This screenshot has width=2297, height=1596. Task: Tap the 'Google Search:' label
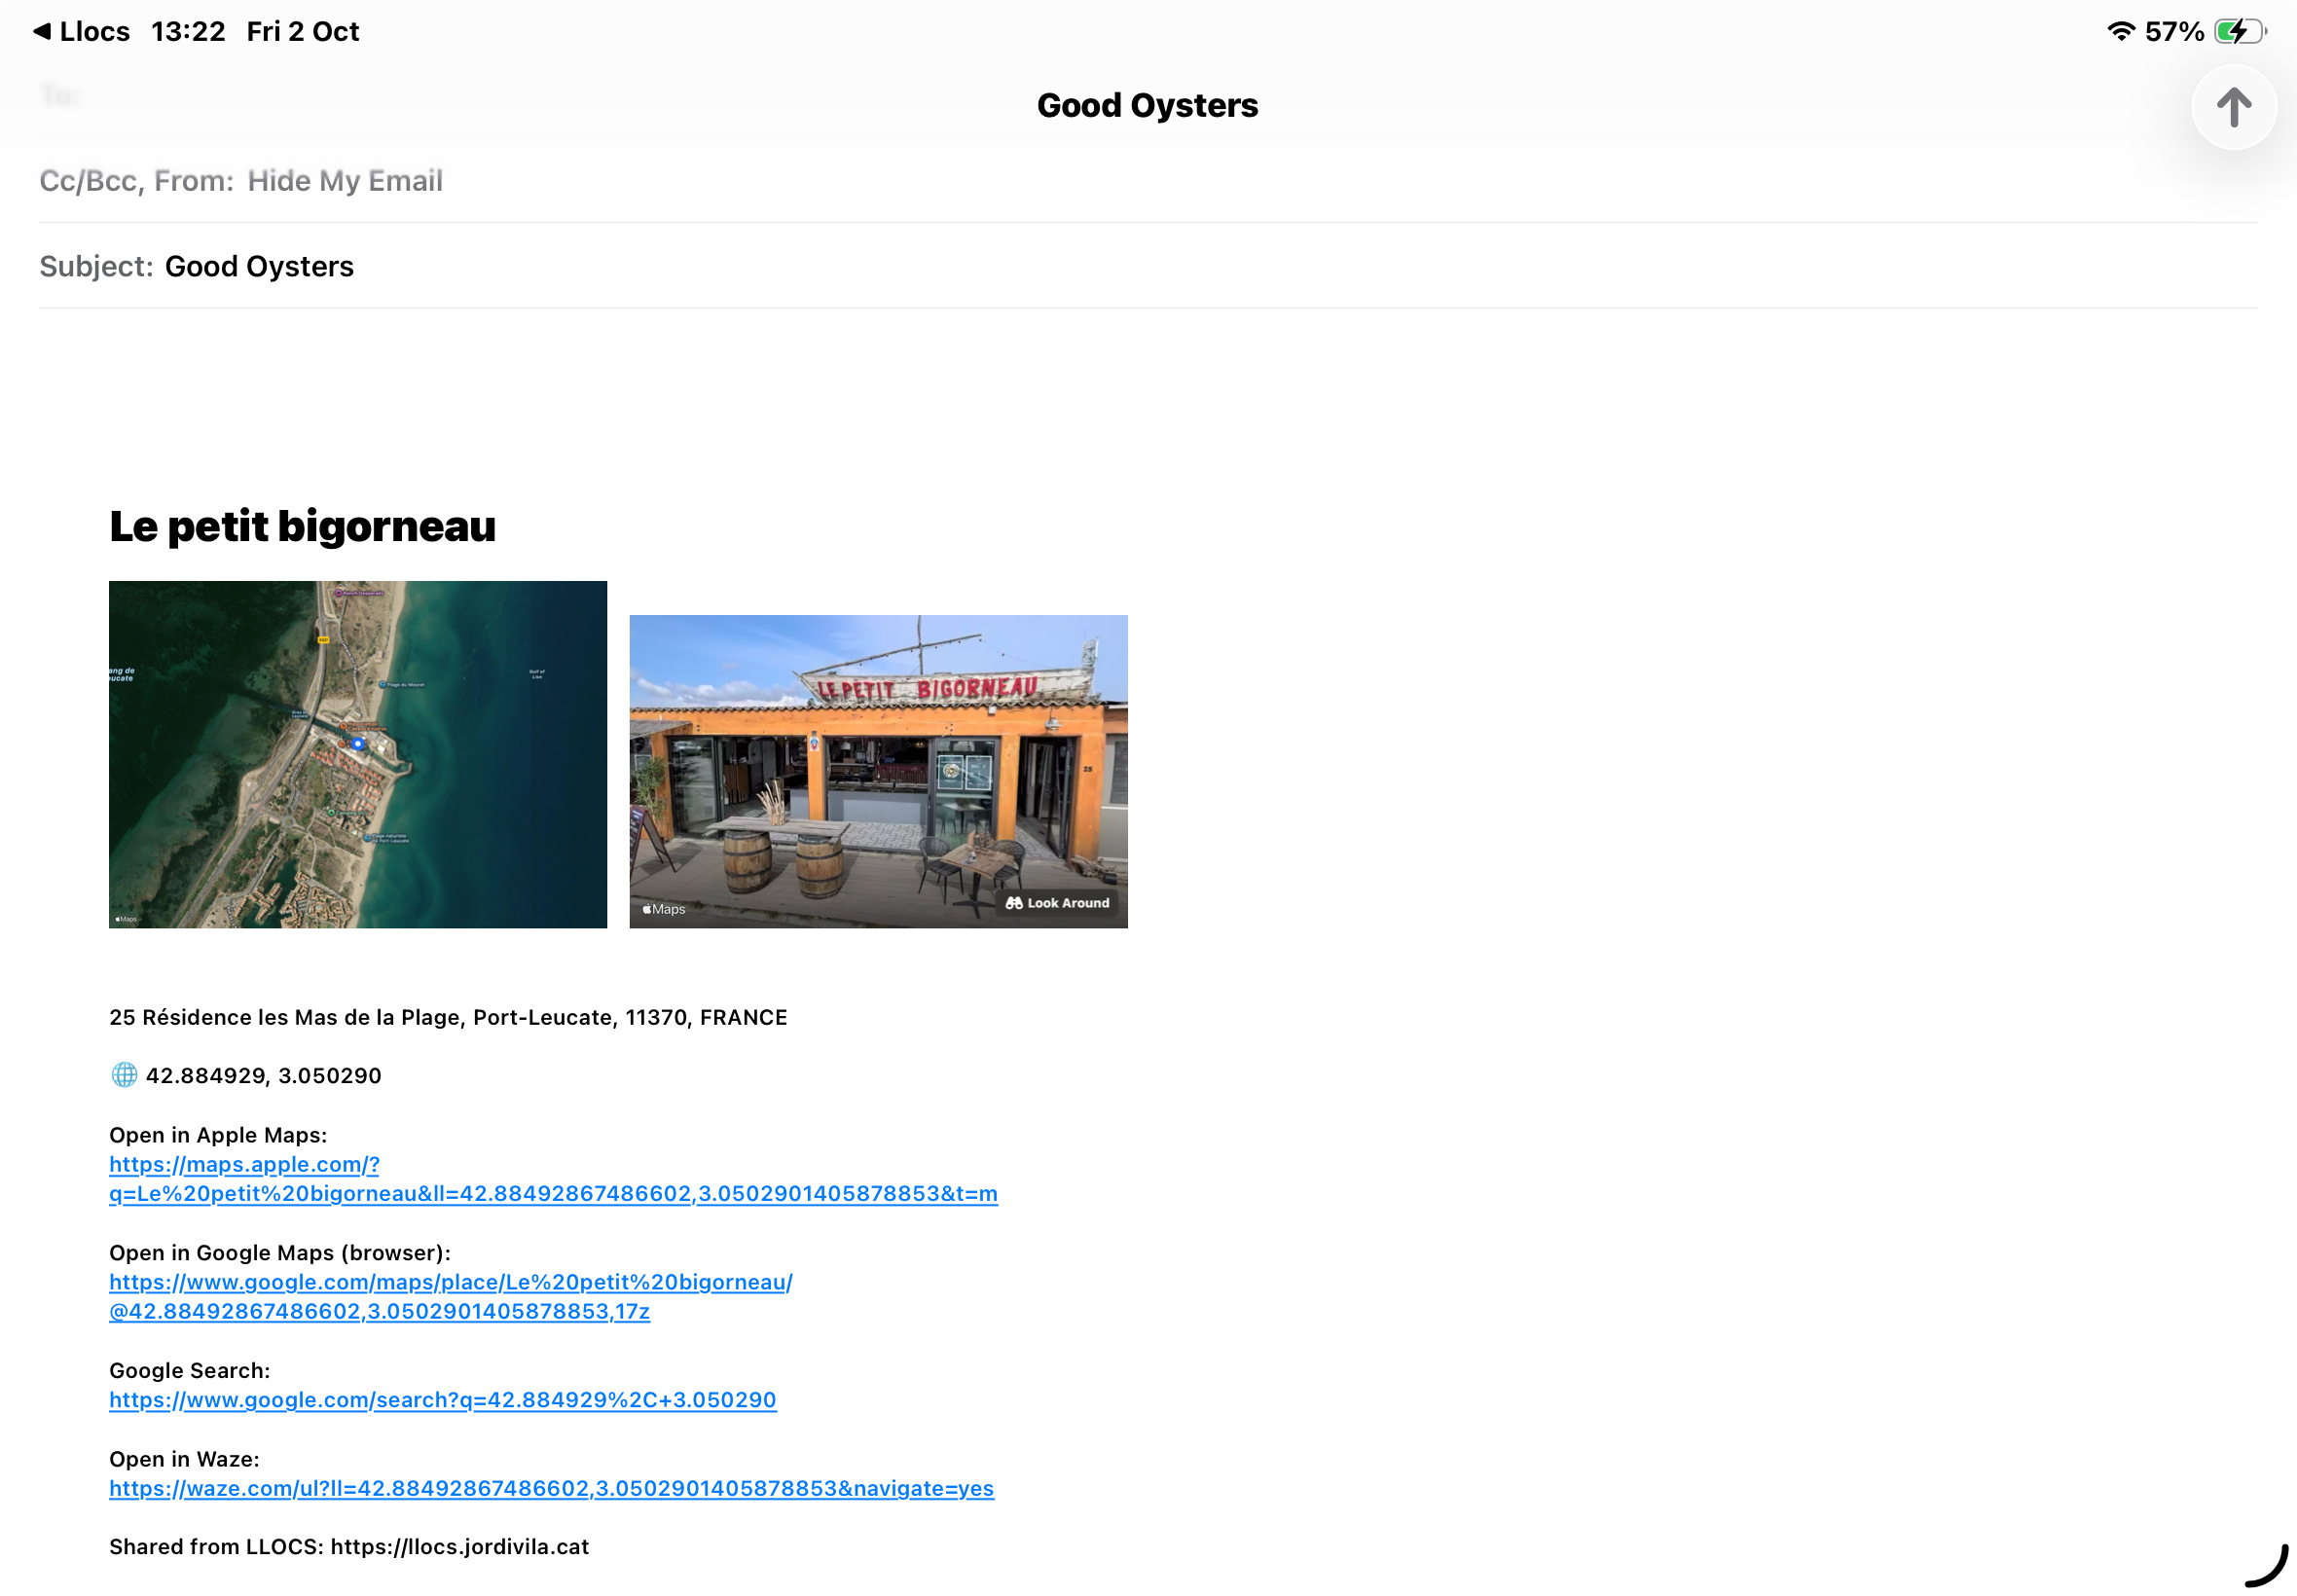tap(189, 1370)
